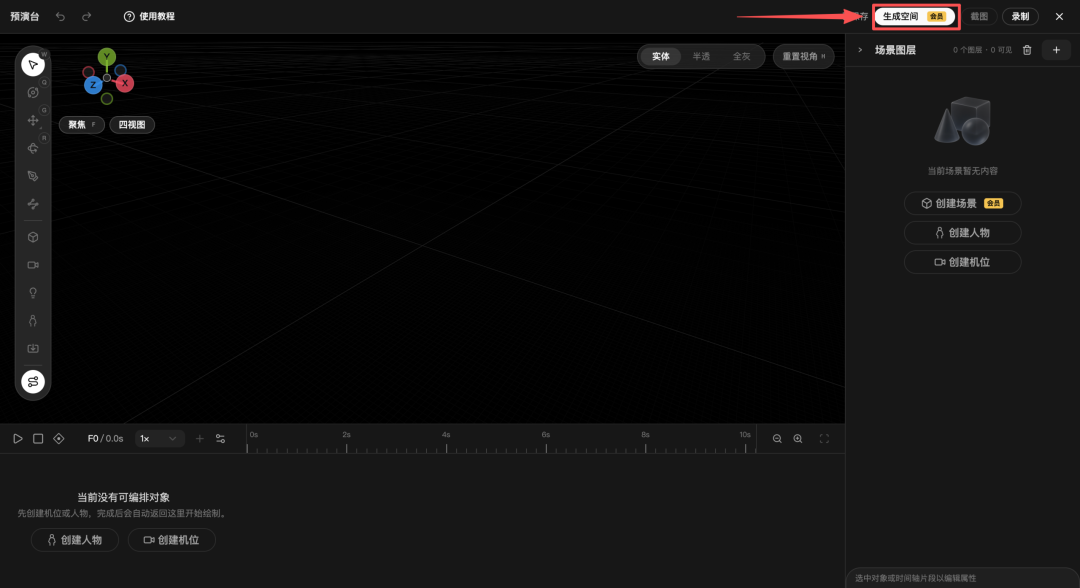The image size is (1080, 588).
Task: Add a cube object from the toolbar
Action: point(32,238)
